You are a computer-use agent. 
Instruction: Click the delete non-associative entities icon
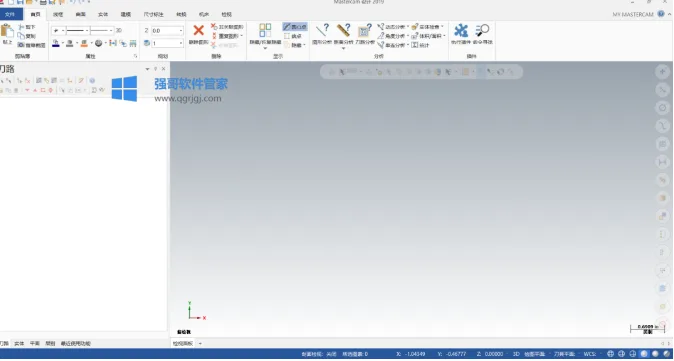point(214,27)
